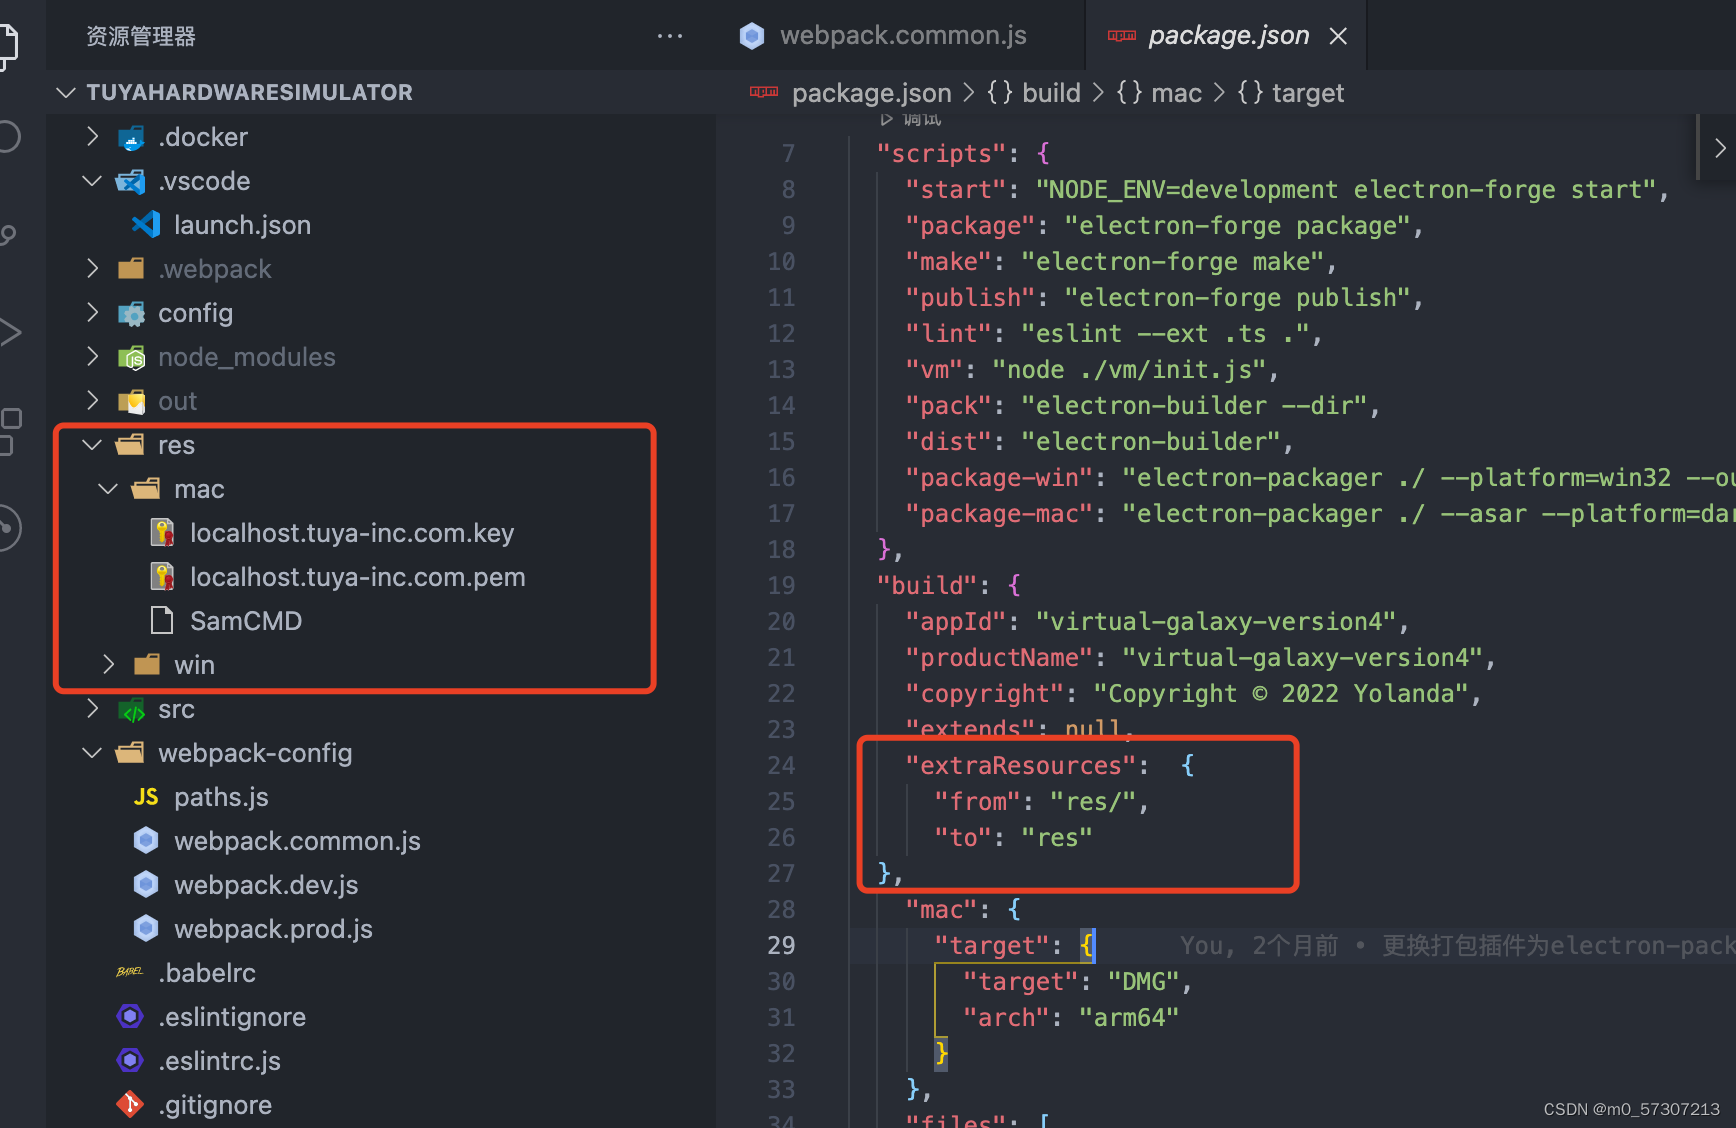
Task: Click the "appId" key on line 20
Action: (956, 621)
